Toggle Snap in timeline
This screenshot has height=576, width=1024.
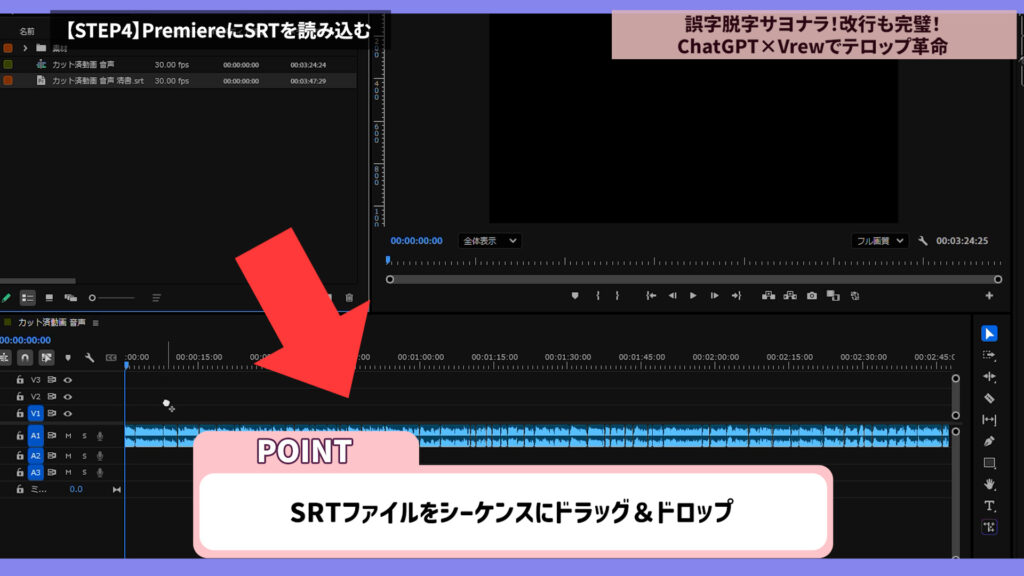coord(25,358)
